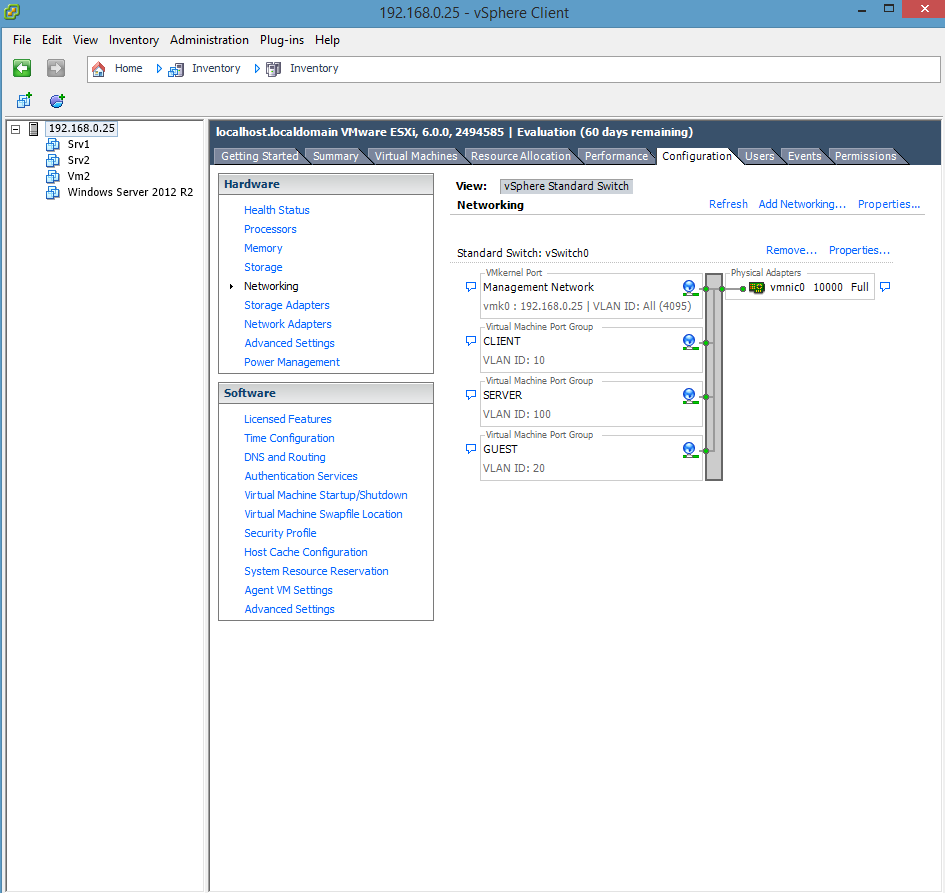Select Windows Server 2012 R2 in tree
Viewport: 945px width, 893px height.
130,192
